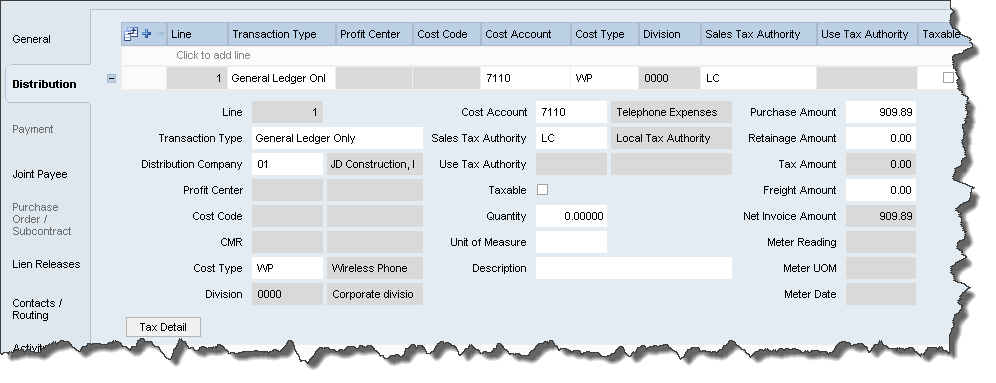Click 'Corporate divisio' description box
This screenshot has width=996, height=383.
(x=375, y=294)
